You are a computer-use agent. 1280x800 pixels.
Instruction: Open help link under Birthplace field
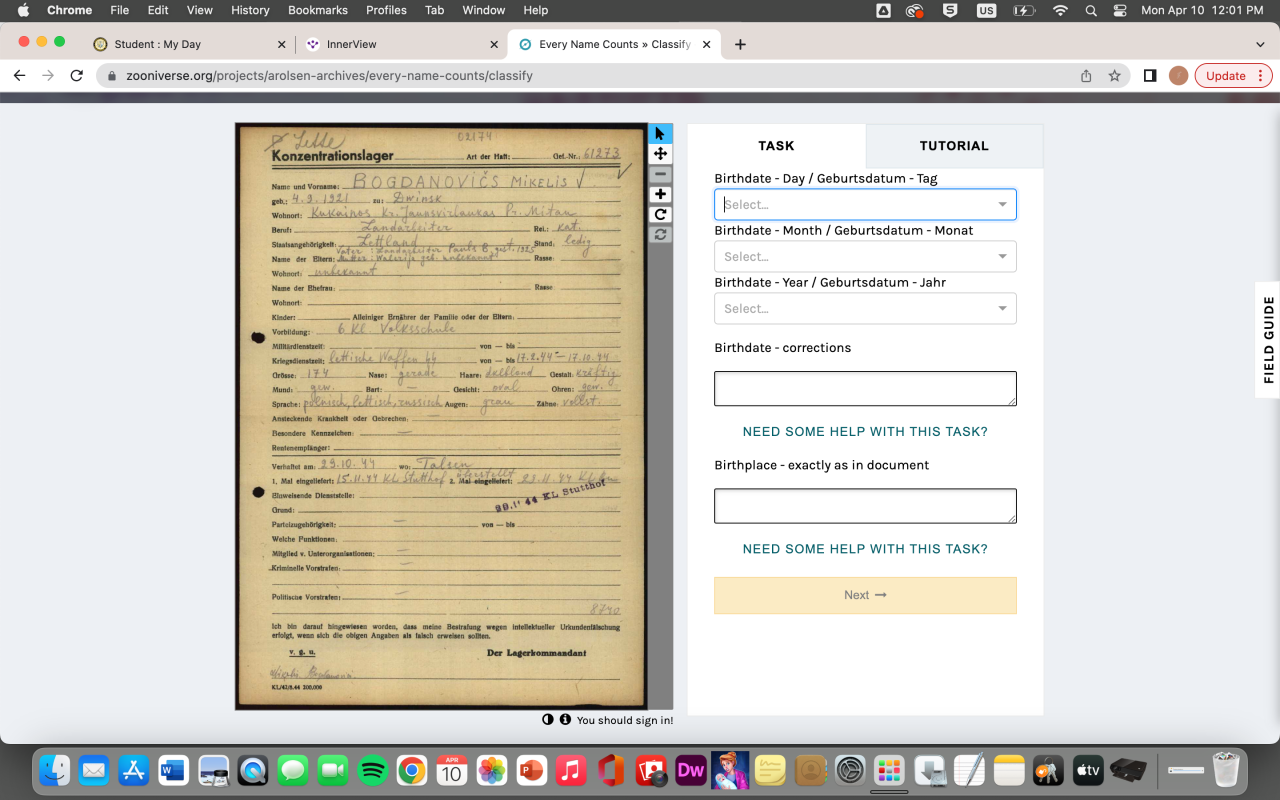865,549
